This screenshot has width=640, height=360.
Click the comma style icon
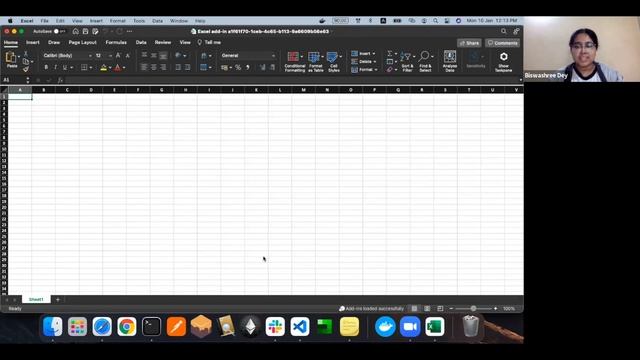click(248, 67)
